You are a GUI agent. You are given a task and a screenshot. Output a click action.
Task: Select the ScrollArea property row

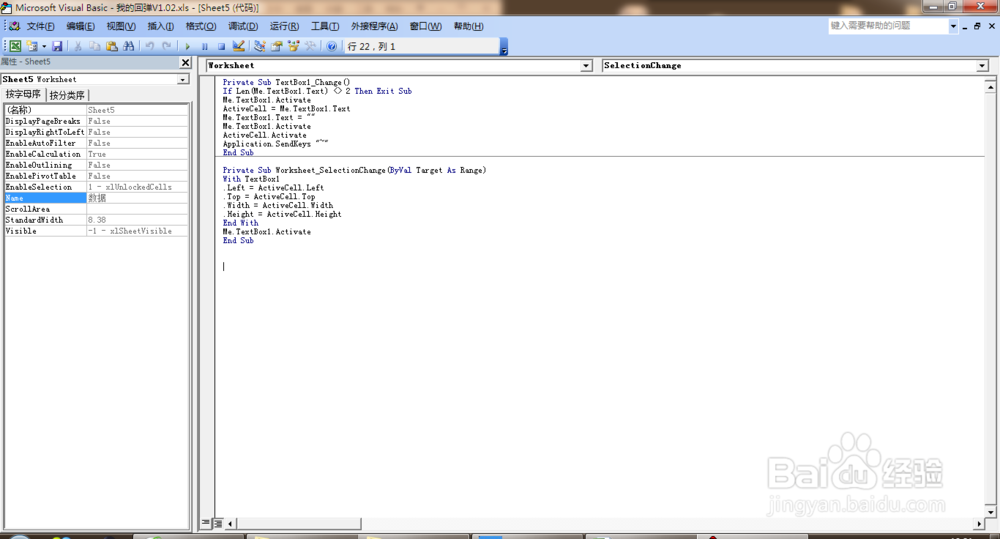[x=96, y=209]
